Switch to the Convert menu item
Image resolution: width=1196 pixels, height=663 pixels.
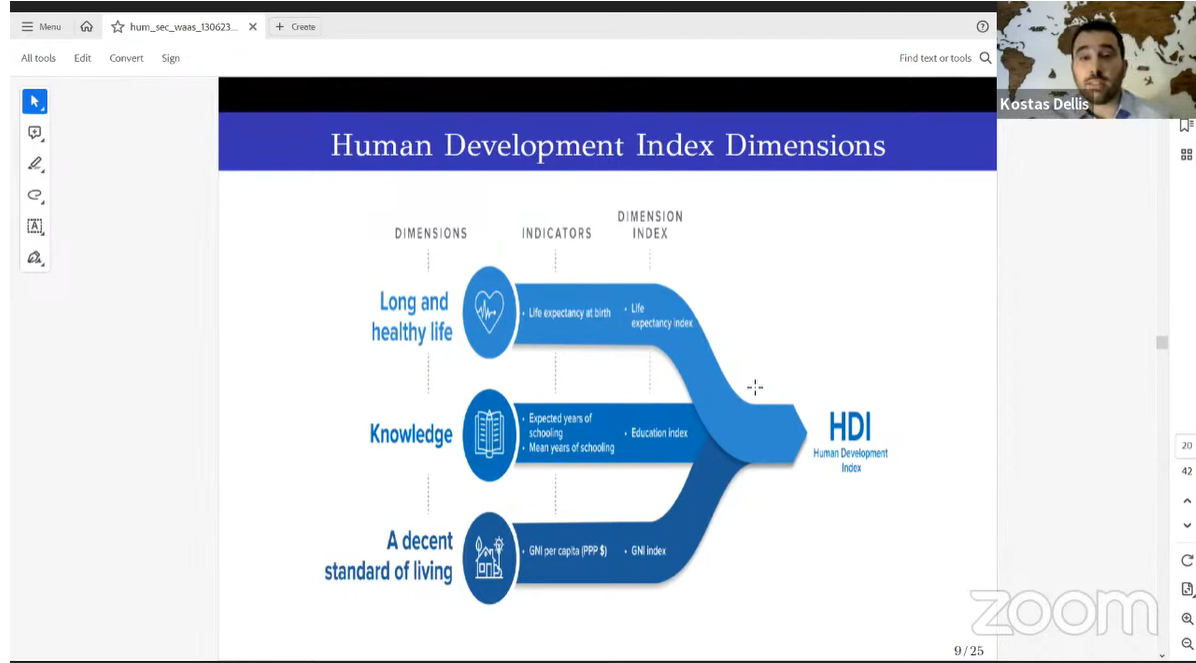126,58
